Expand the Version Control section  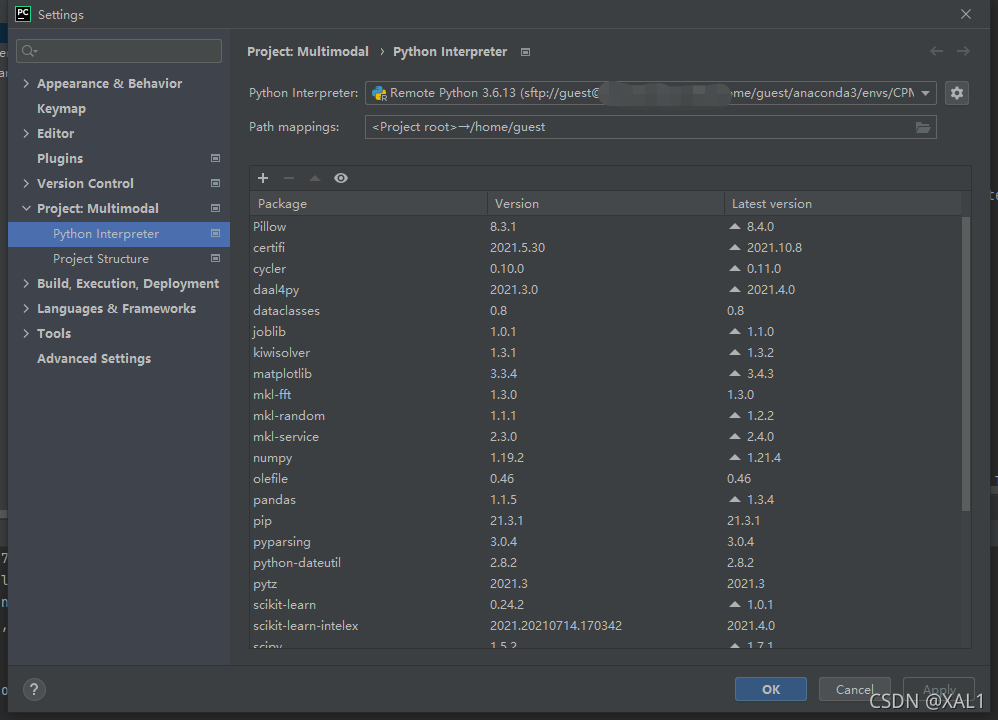pyautogui.click(x=26, y=183)
